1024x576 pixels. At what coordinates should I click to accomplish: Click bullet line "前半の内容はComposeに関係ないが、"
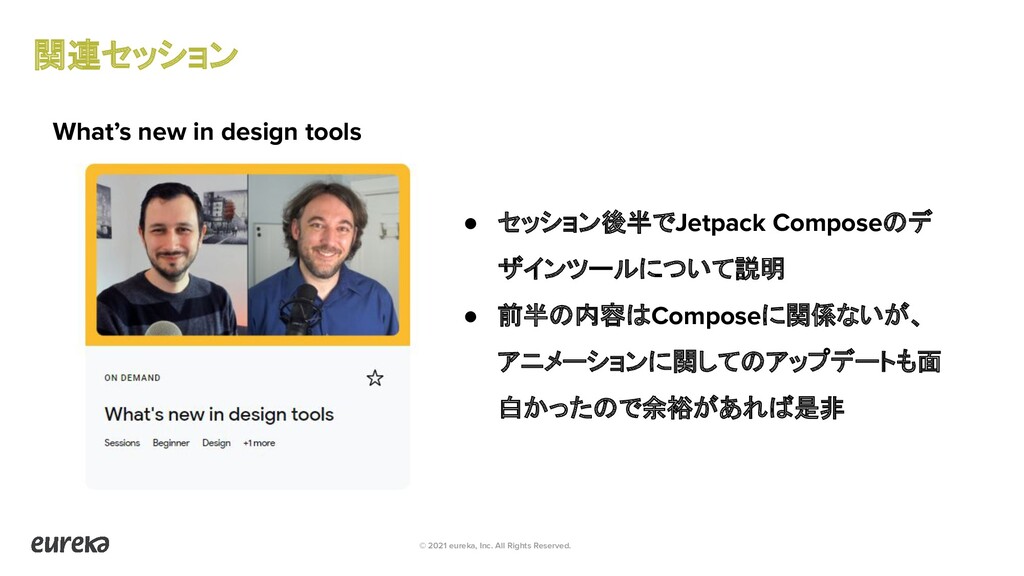(x=710, y=315)
